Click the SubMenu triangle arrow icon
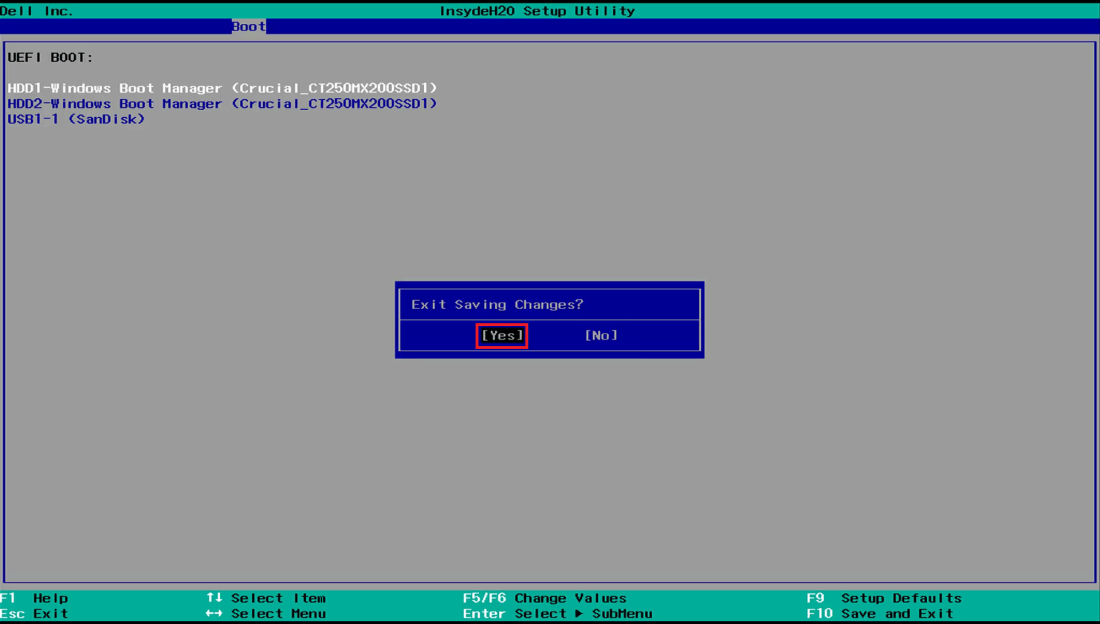 [x=578, y=613]
